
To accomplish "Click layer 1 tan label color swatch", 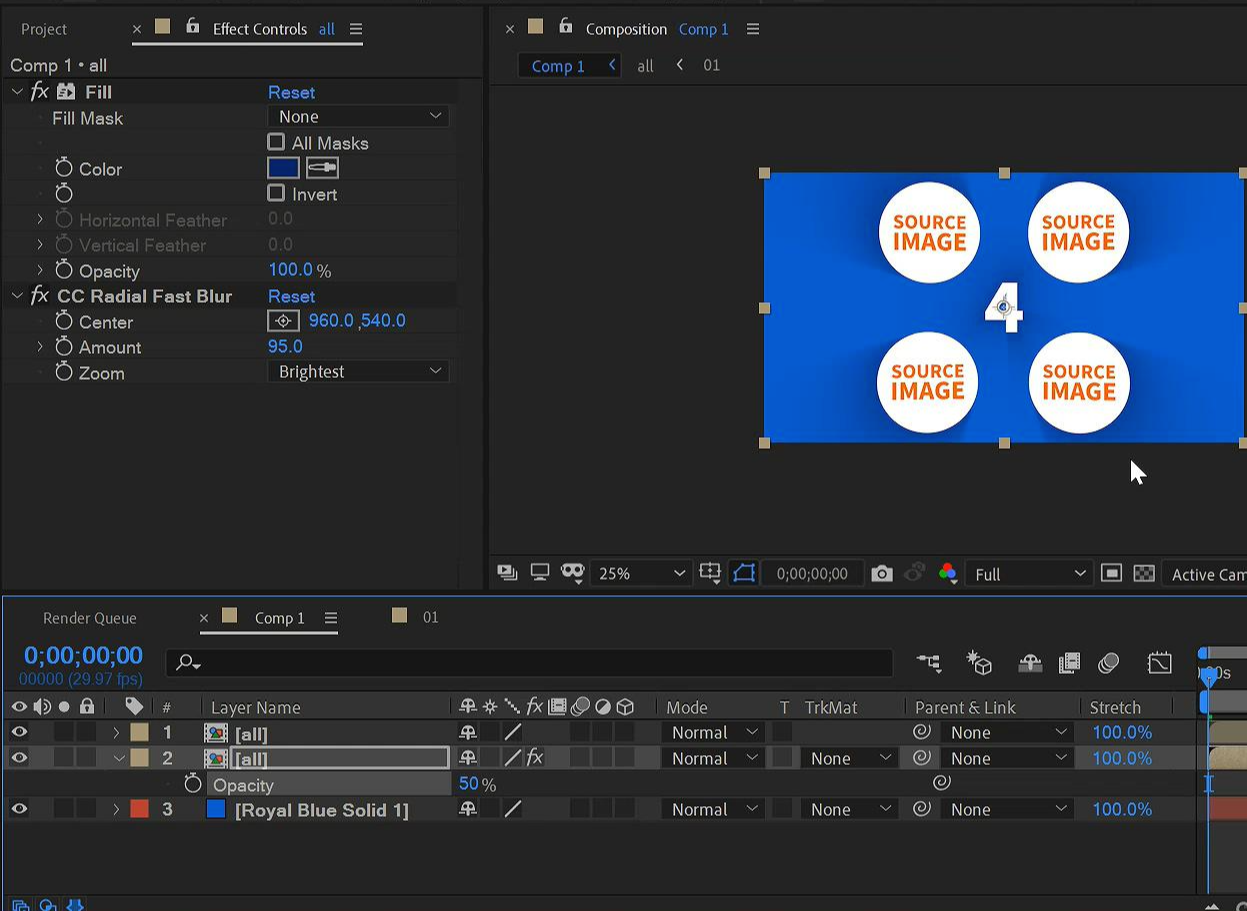I will (x=139, y=732).
